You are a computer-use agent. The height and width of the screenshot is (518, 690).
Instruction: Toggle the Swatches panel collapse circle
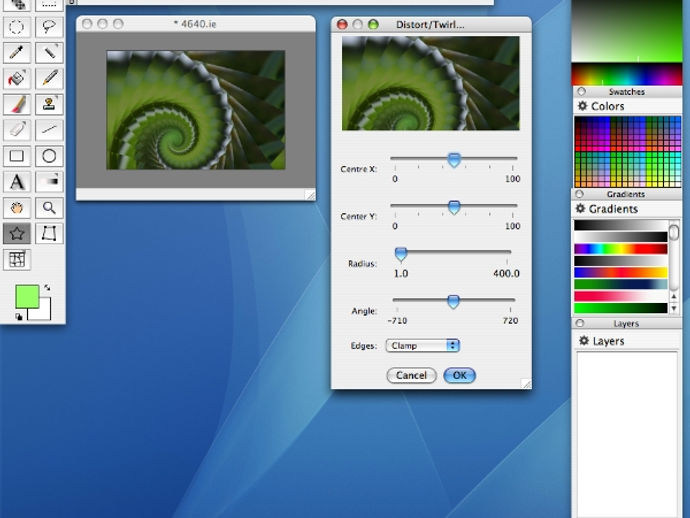[582, 92]
